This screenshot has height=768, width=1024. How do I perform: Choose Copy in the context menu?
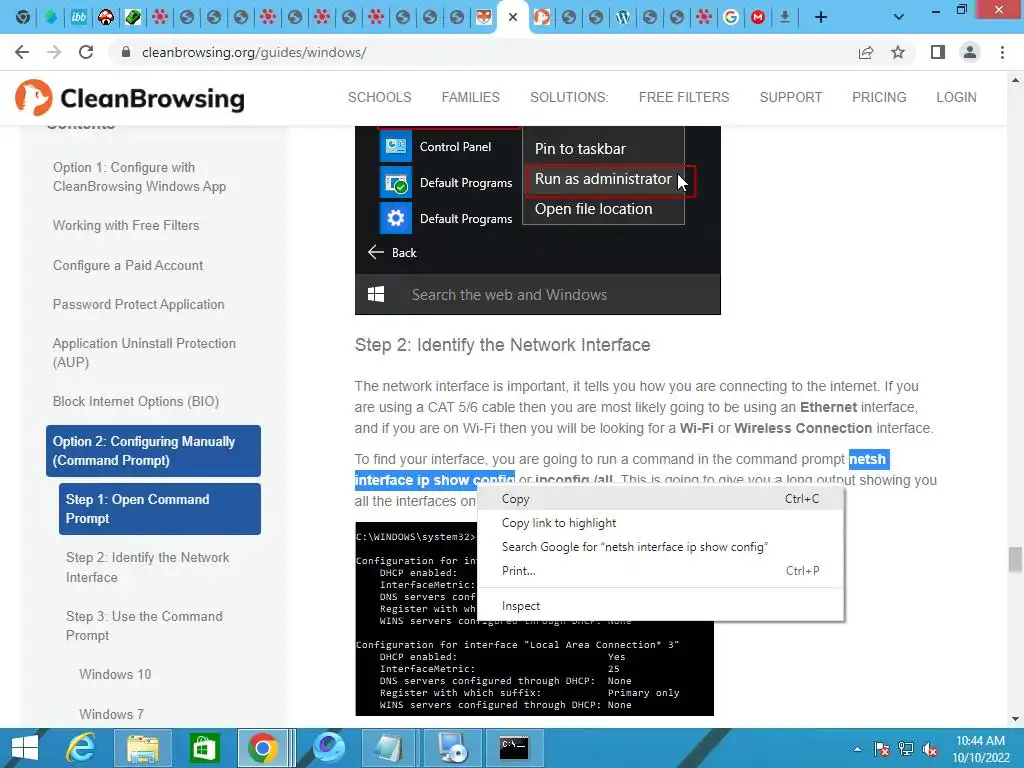point(661,499)
